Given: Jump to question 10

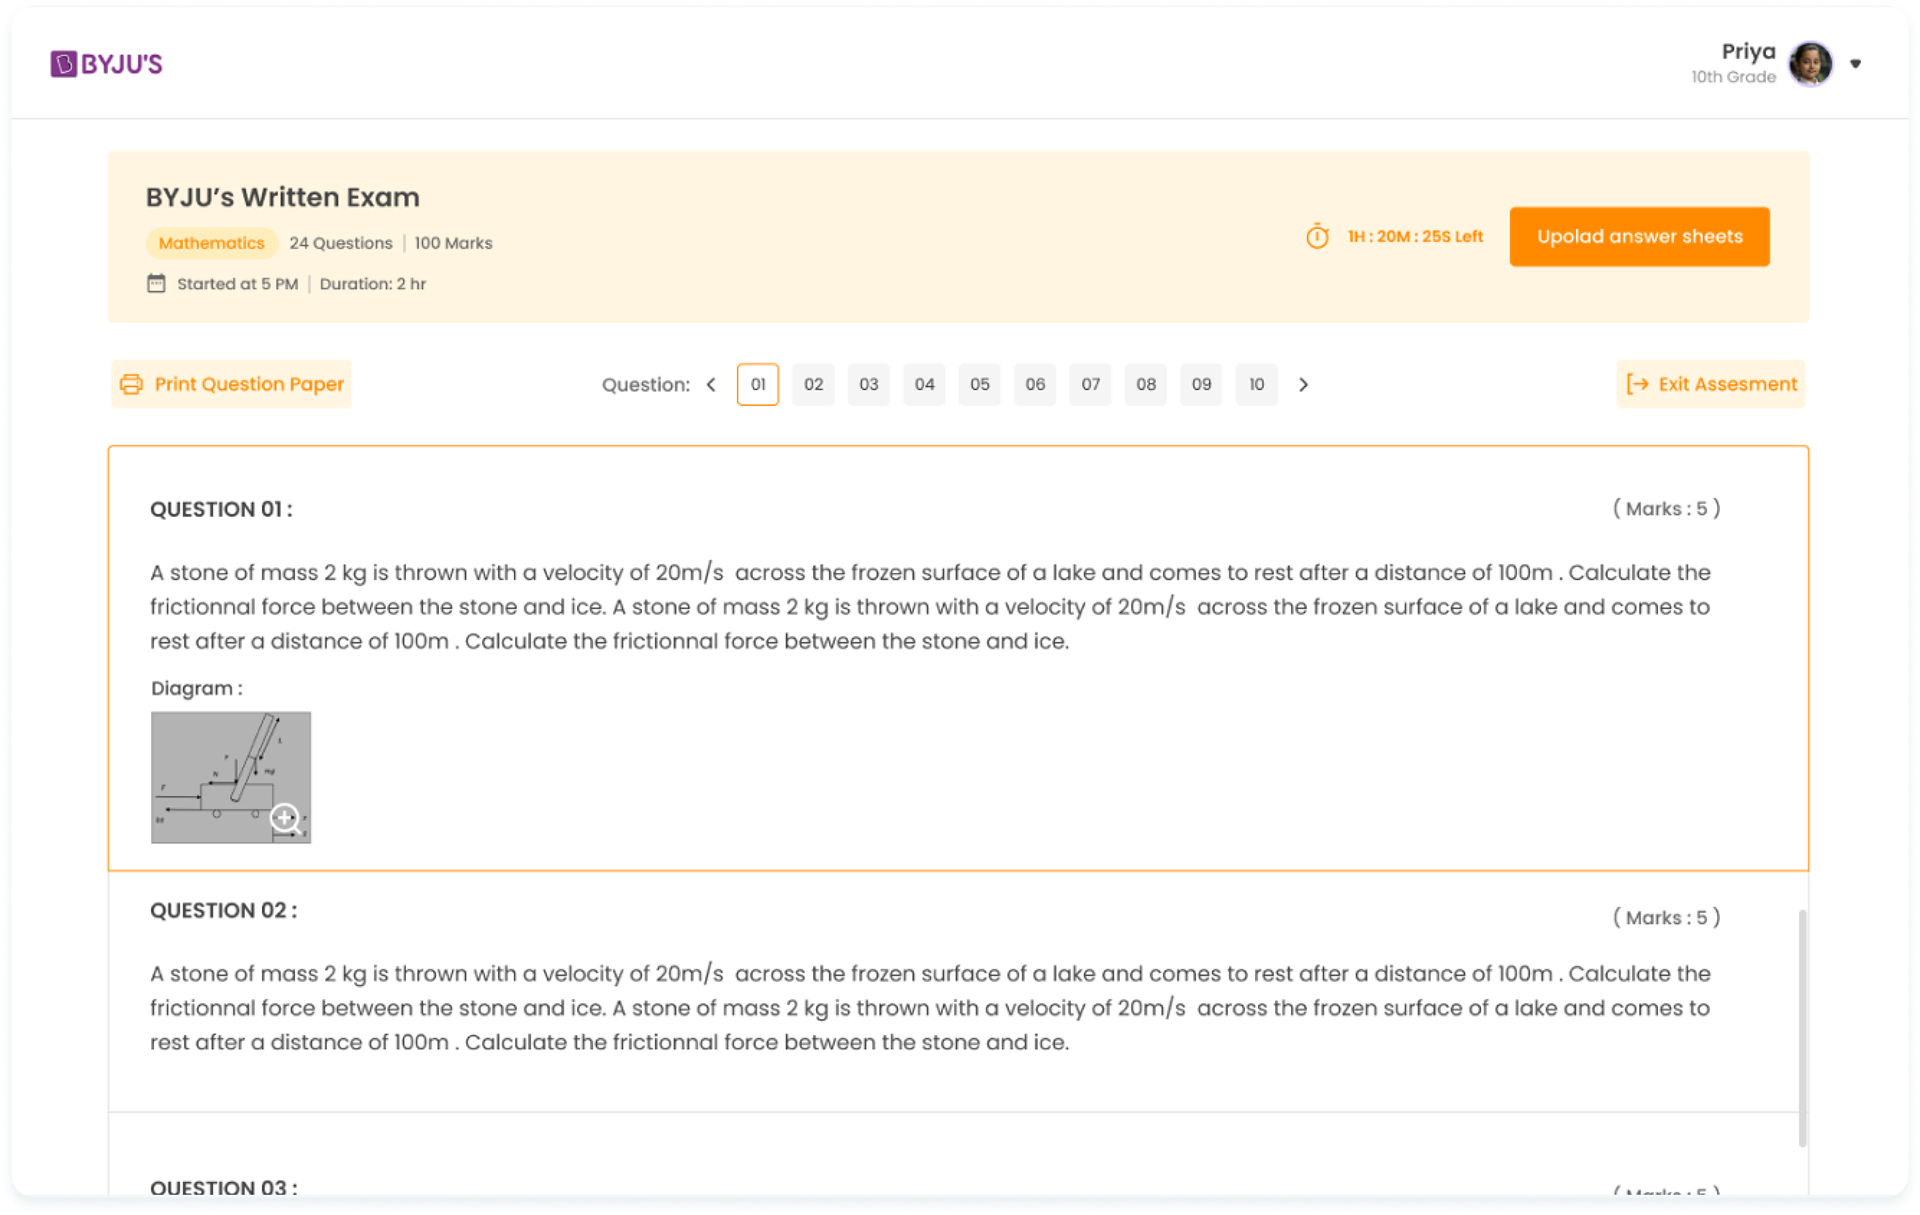Looking at the screenshot, I should click(1257, 385).
